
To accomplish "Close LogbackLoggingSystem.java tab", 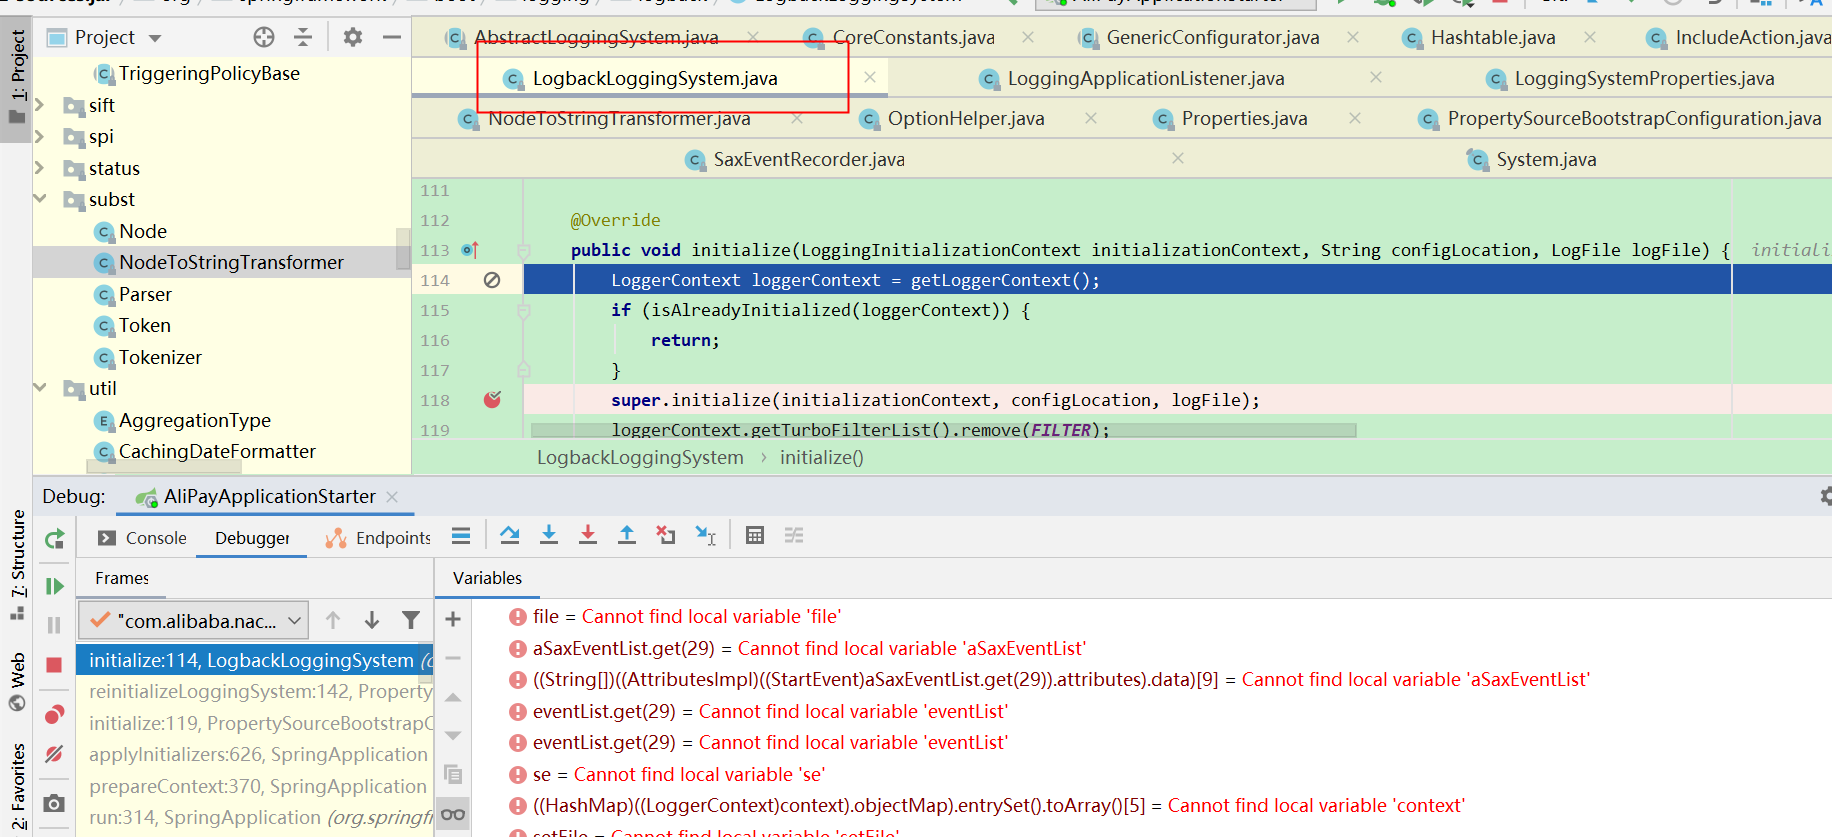I will (870, 77).
